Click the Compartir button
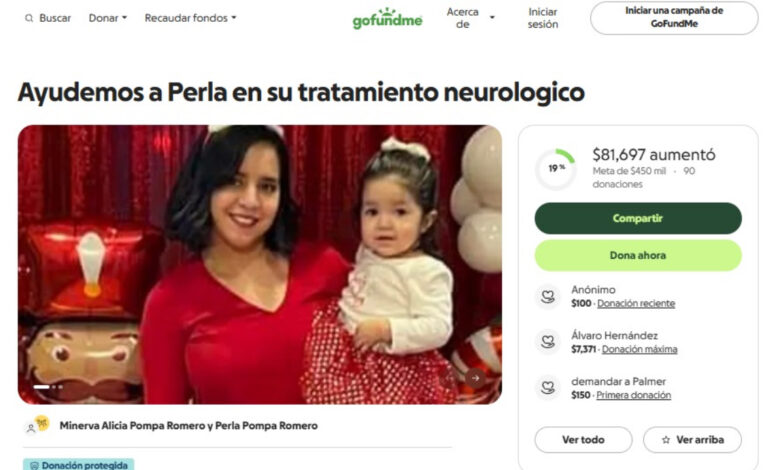Screen dimensions: 780x470 click(x=638, y=218)
